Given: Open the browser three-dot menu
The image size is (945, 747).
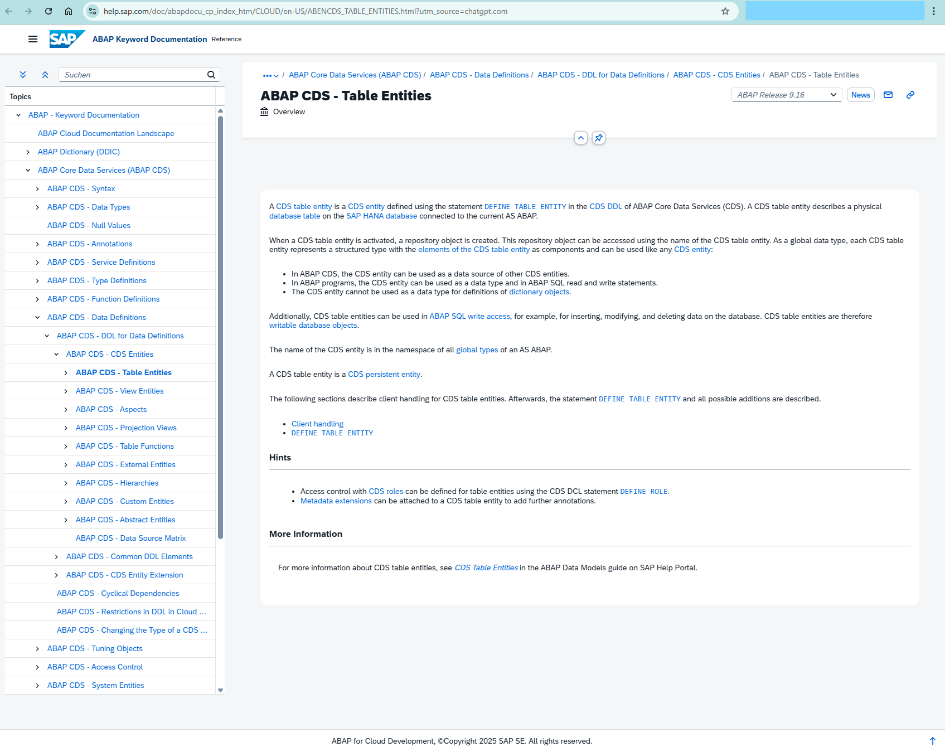Looking at the screenshot, I should [x=934, y=11].
